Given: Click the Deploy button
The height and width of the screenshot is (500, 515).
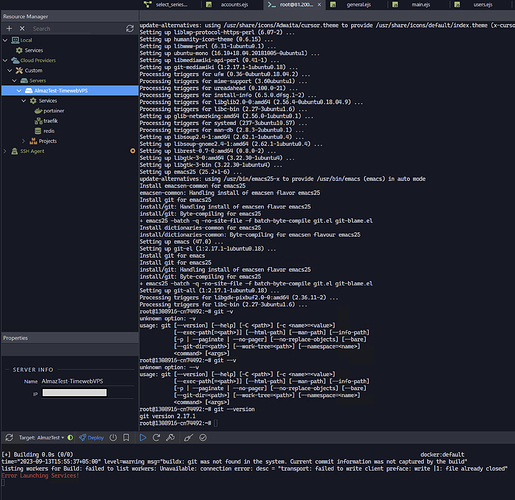Looking at the screenshot, I should pyautogui.click(x=92, y=438).
